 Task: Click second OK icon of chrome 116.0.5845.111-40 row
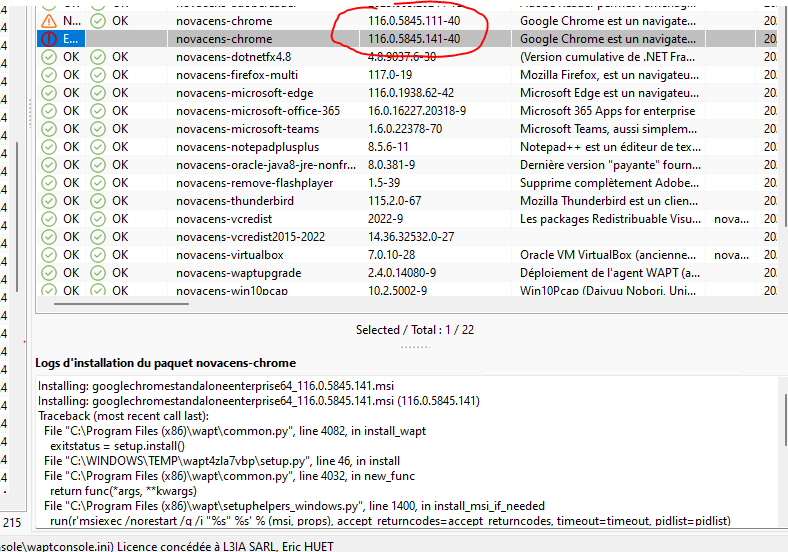(x=98, y=21)
